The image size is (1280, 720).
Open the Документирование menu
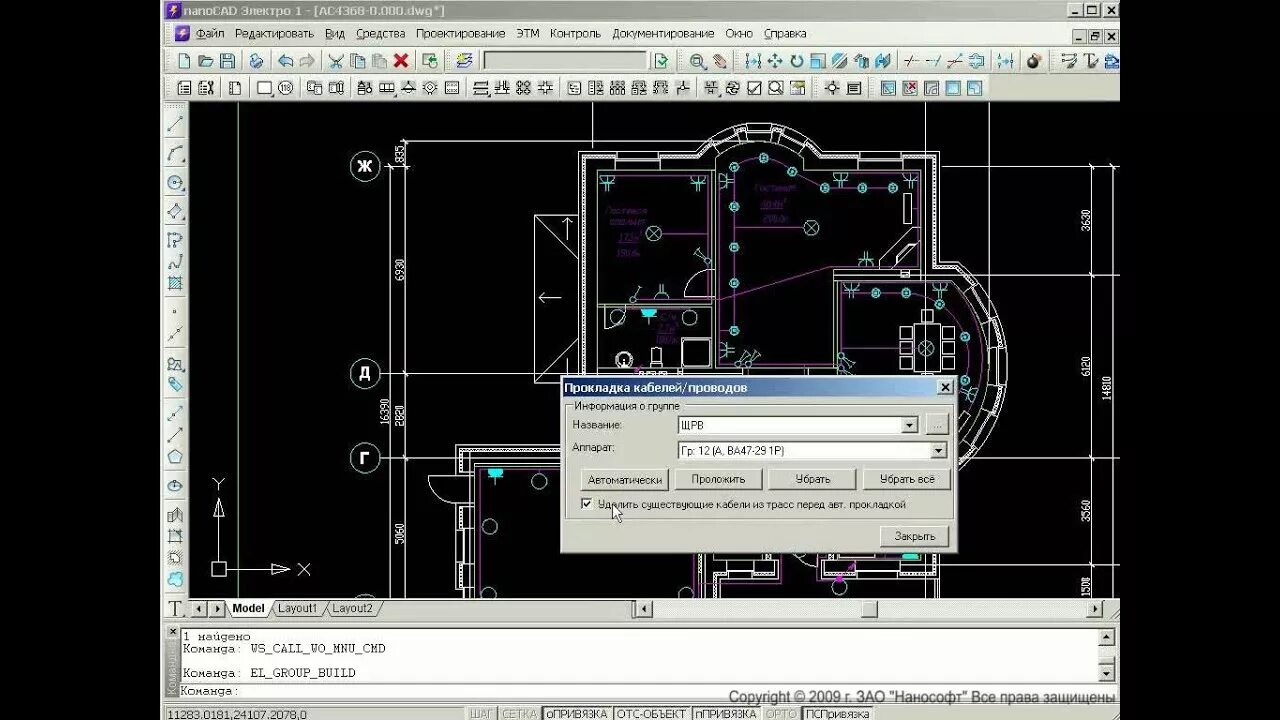(663, 33)
